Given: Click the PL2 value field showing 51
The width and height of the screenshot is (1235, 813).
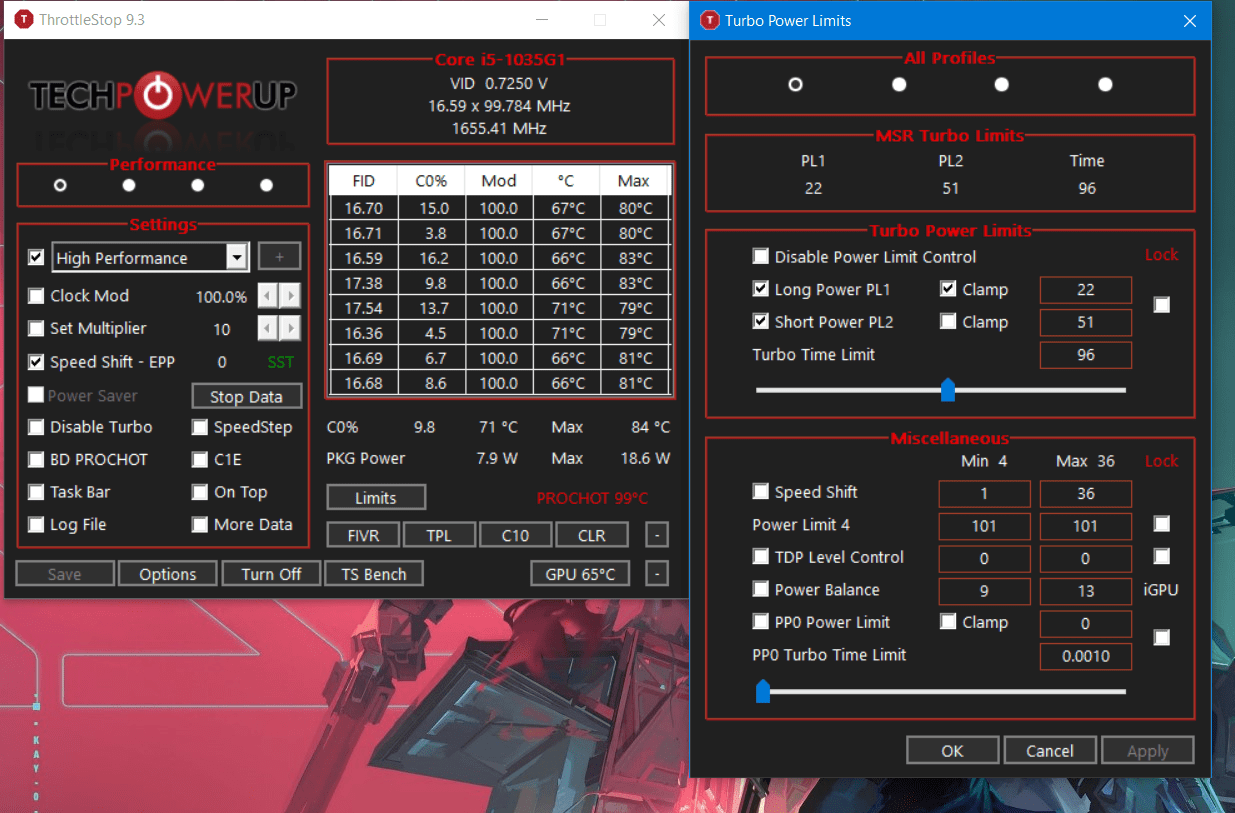Looking at the screenshot, I should pos(1085,322).
